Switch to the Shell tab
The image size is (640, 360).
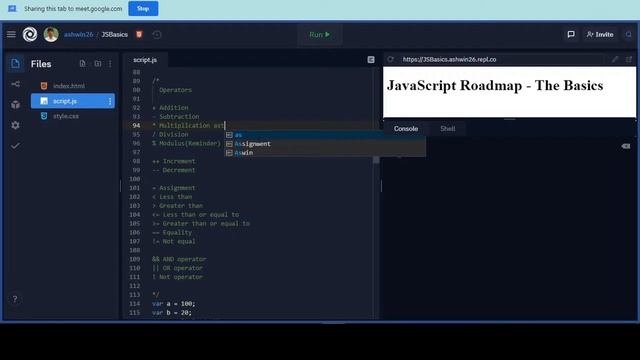pyautogui.click(x=447, y=129)
